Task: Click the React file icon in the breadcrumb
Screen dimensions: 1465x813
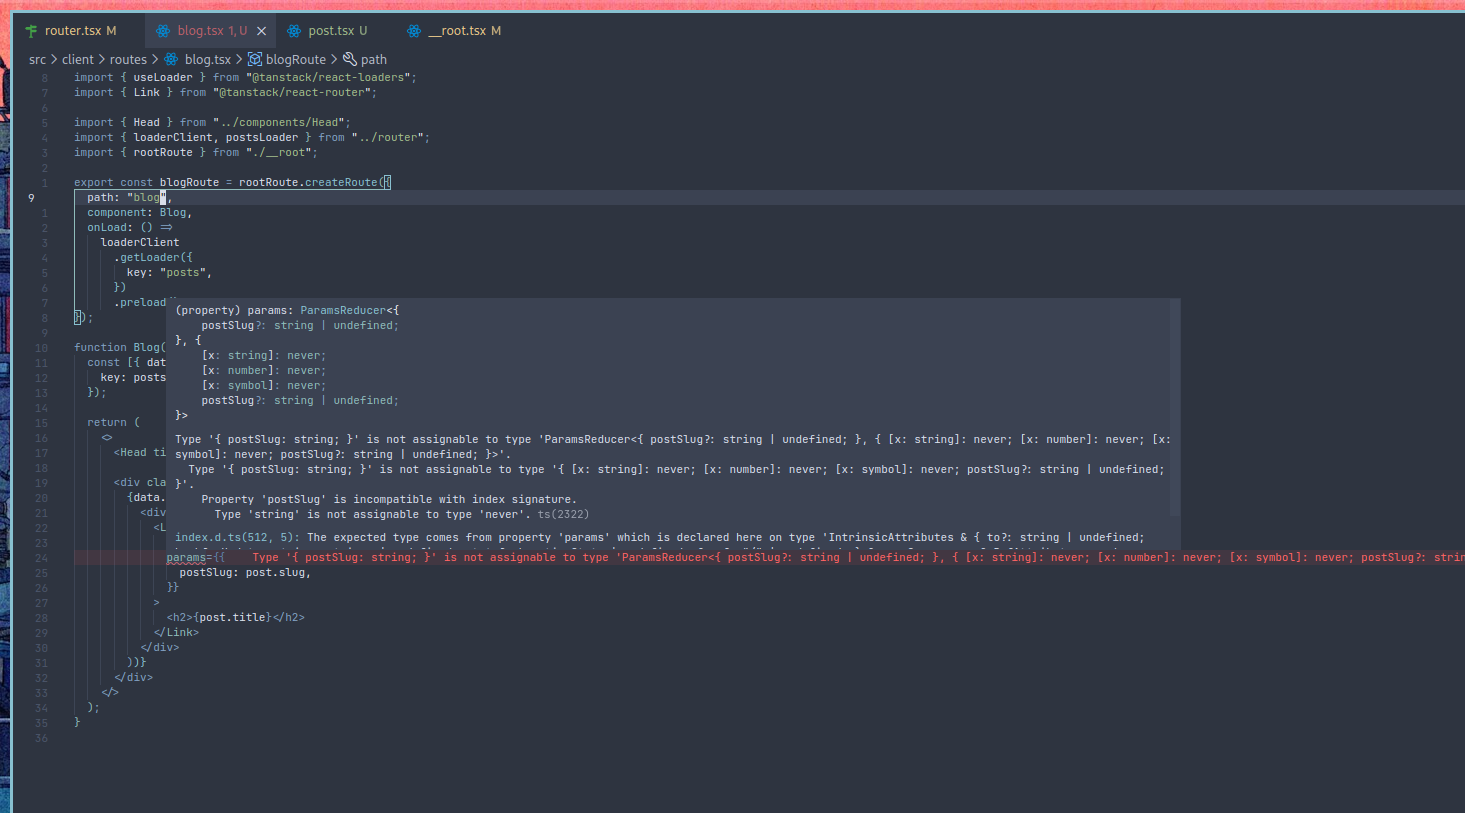Action: (171, 60)
